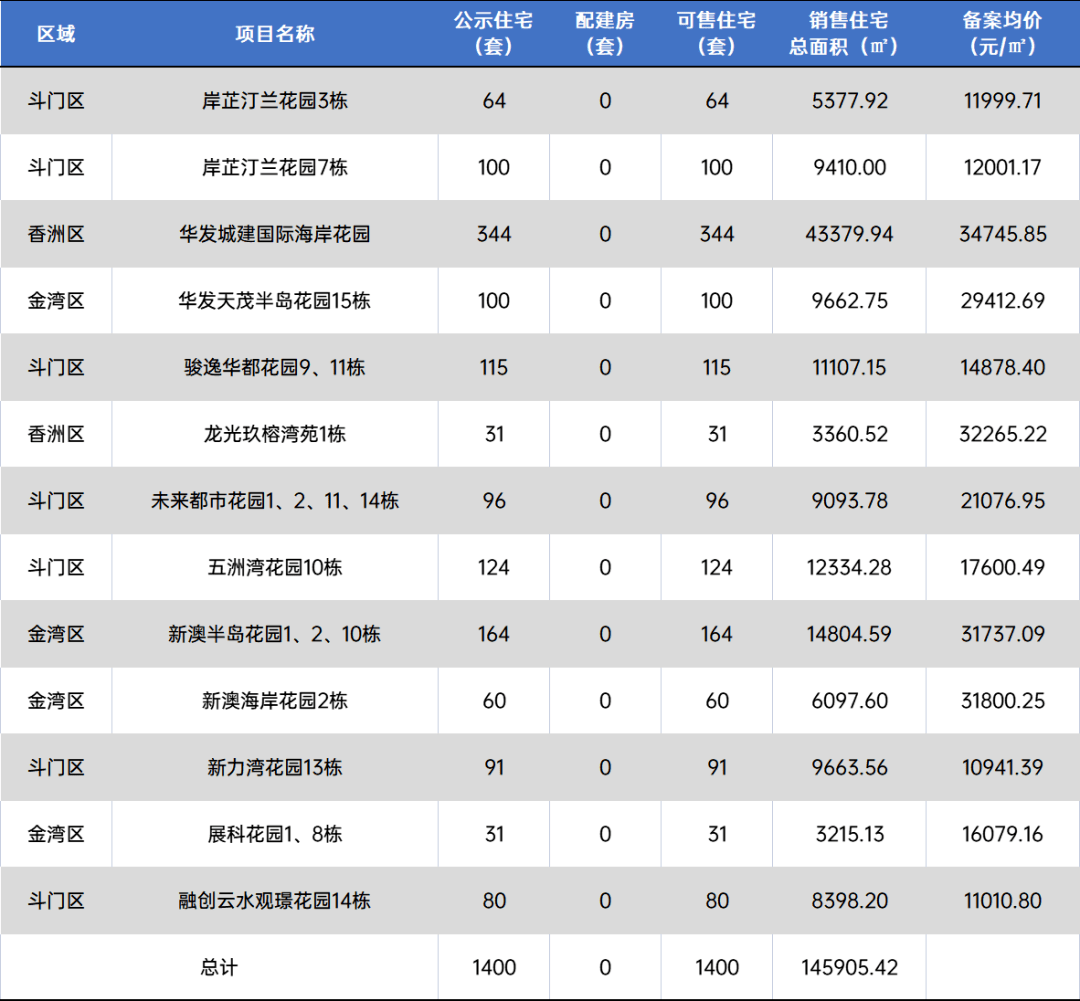Click the price value 14878.40
1080x1001 pixels.
pos(1003,367)
